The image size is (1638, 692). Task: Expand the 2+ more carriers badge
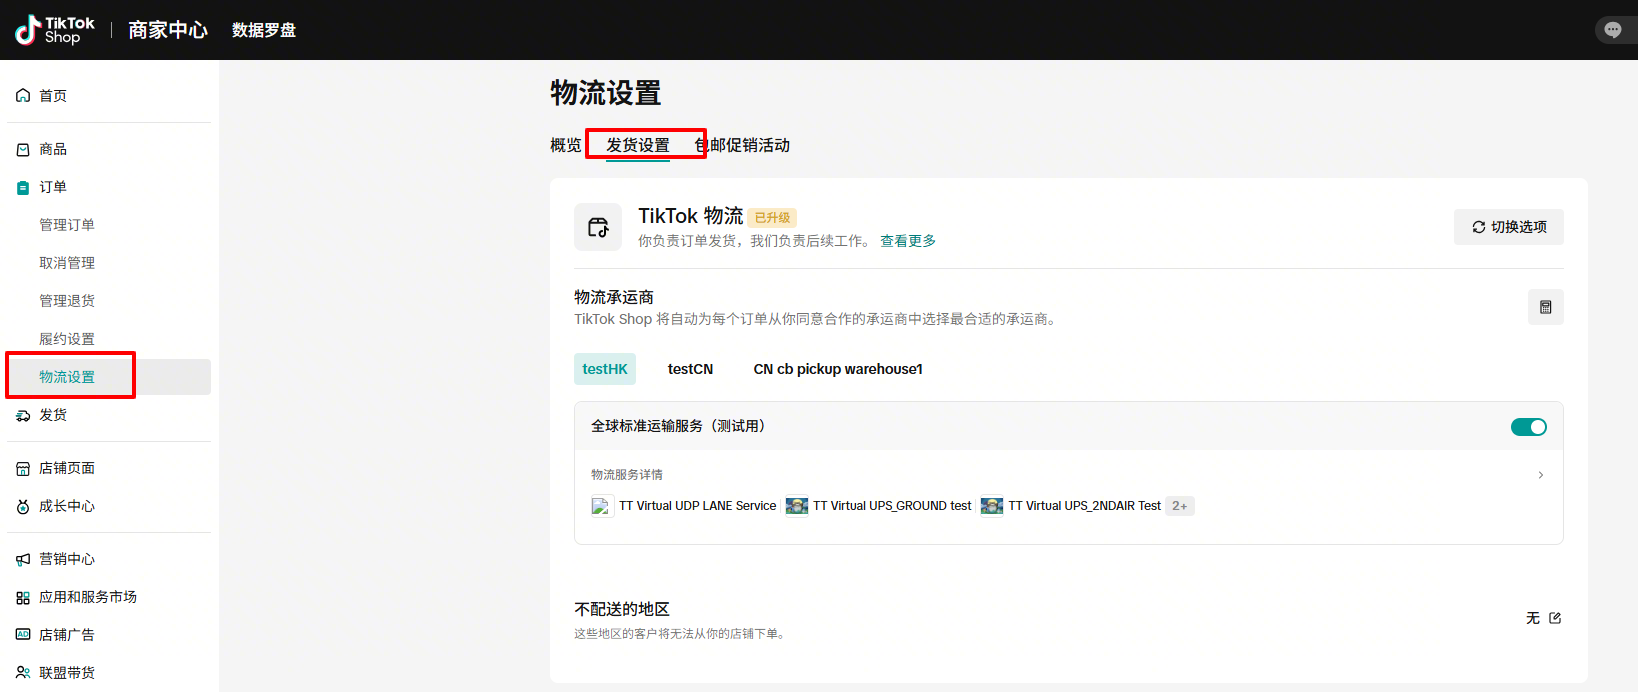click(1179, 506)
